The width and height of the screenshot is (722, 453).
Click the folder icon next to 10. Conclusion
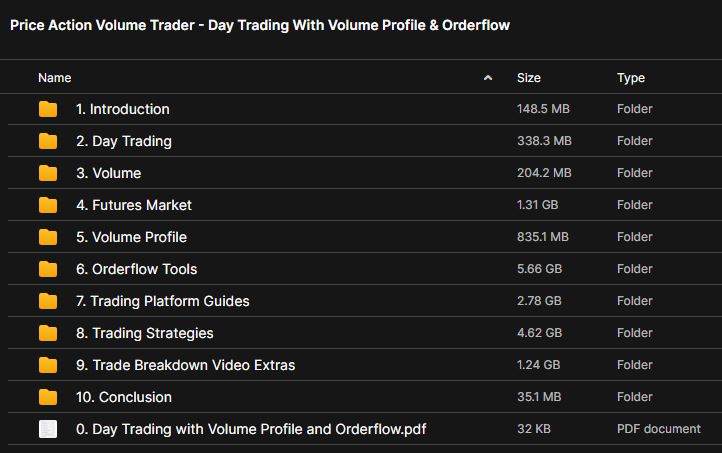[x=48, y=397]
